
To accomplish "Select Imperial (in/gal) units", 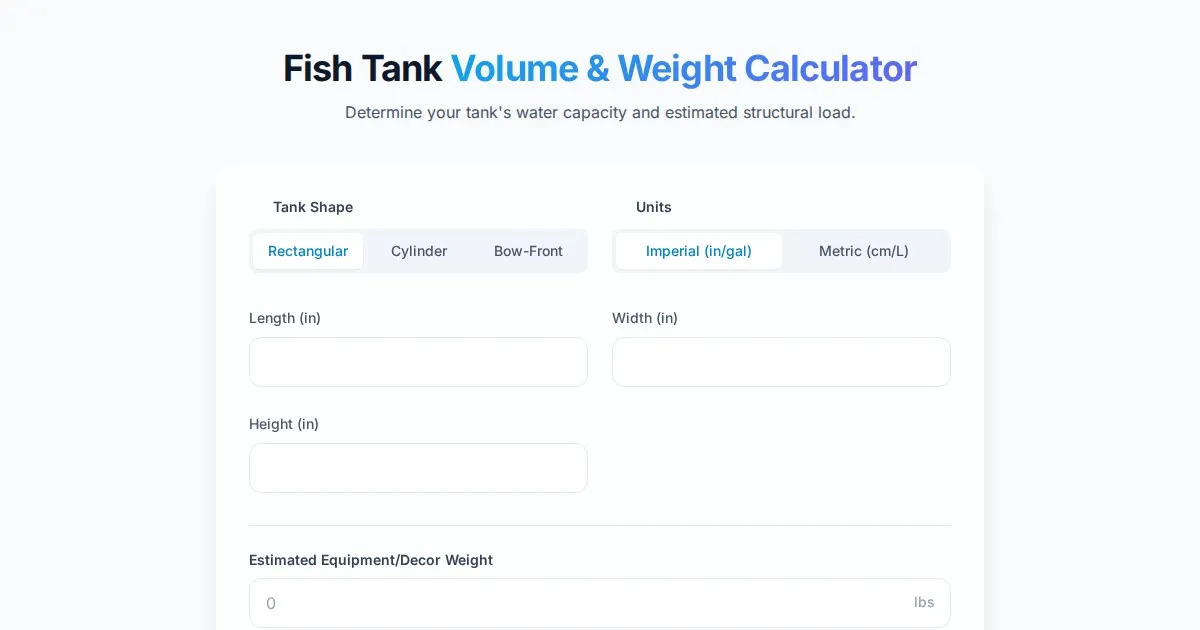I will click(699, 251).
